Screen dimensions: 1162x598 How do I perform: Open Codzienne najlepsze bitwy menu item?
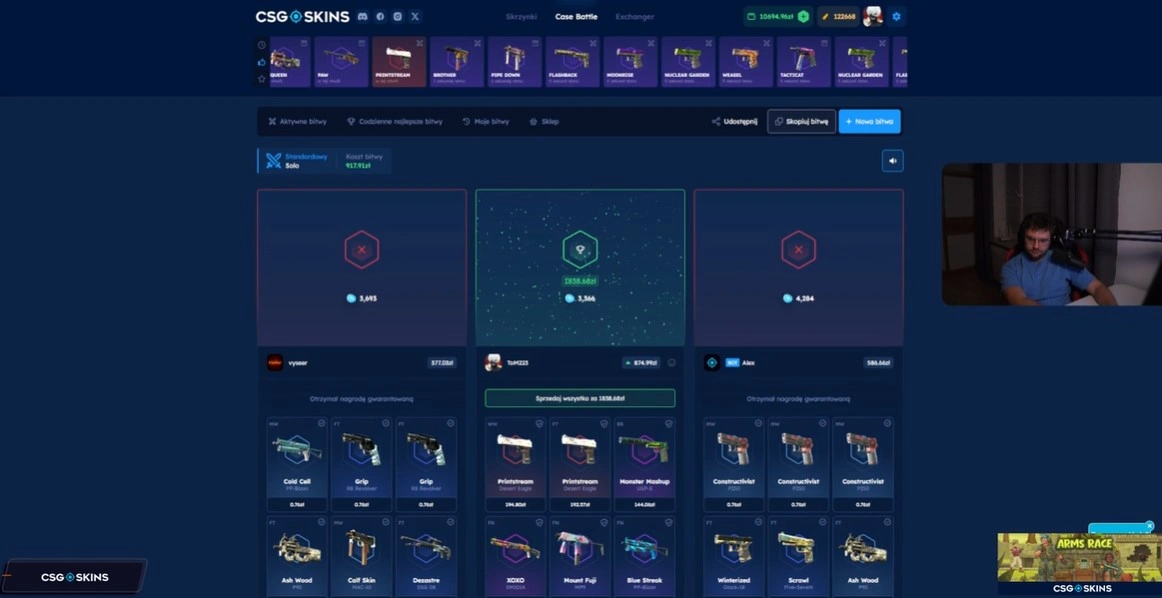click(x=394, y=122)
